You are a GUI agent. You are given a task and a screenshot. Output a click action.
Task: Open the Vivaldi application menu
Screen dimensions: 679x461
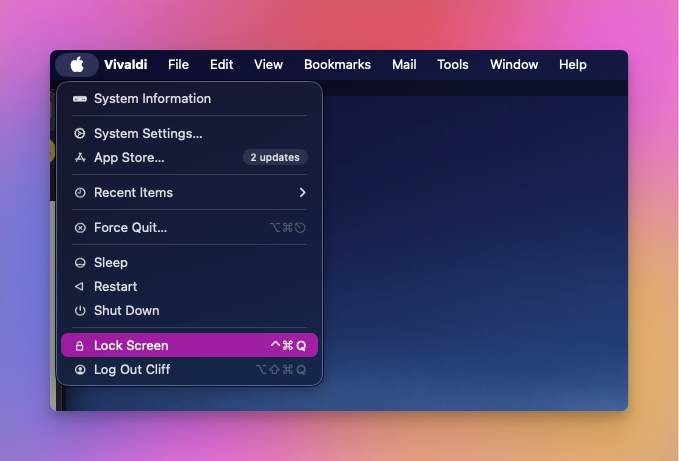(125, 65)
